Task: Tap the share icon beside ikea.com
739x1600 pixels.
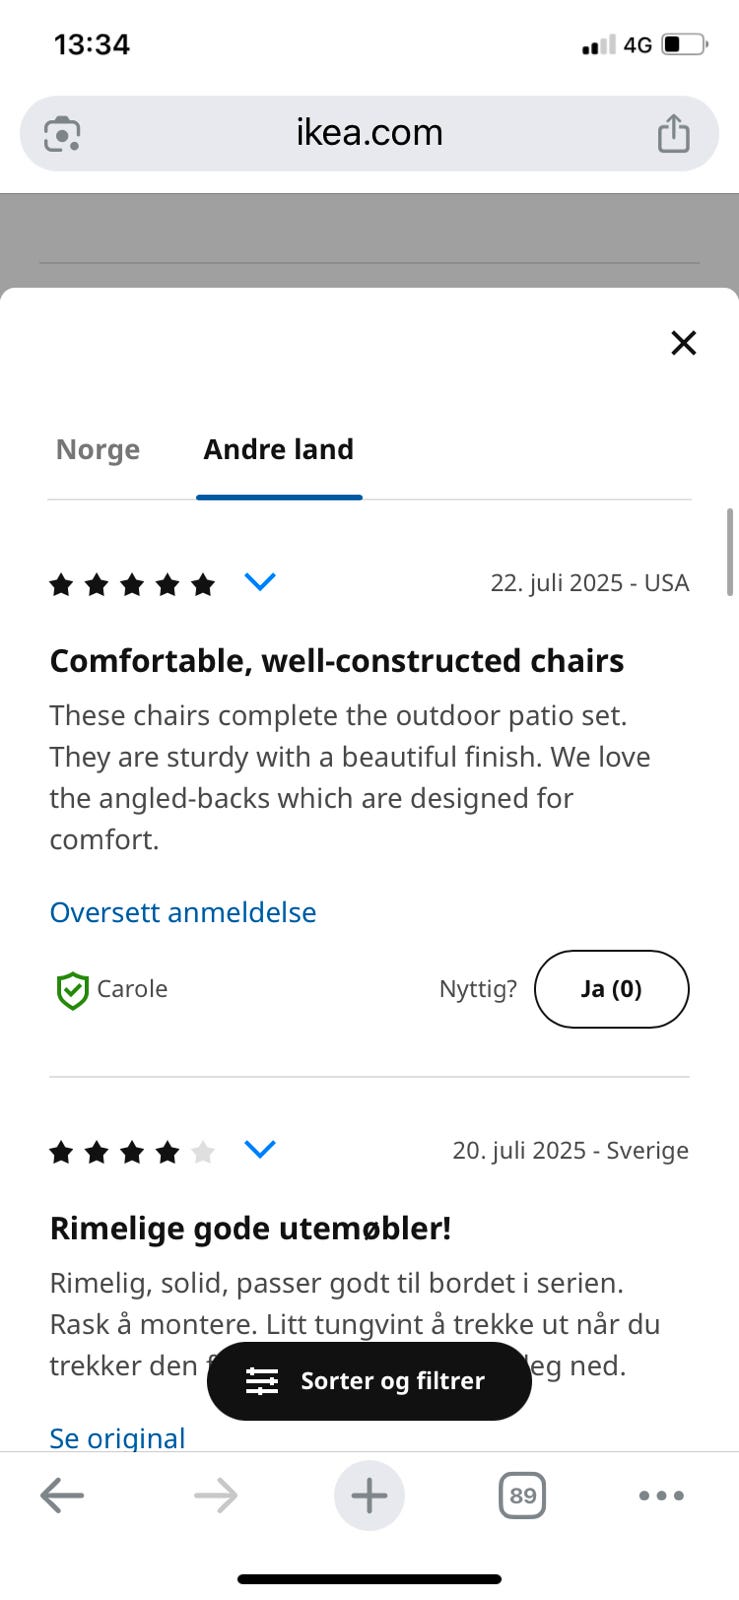Action: 674,132
